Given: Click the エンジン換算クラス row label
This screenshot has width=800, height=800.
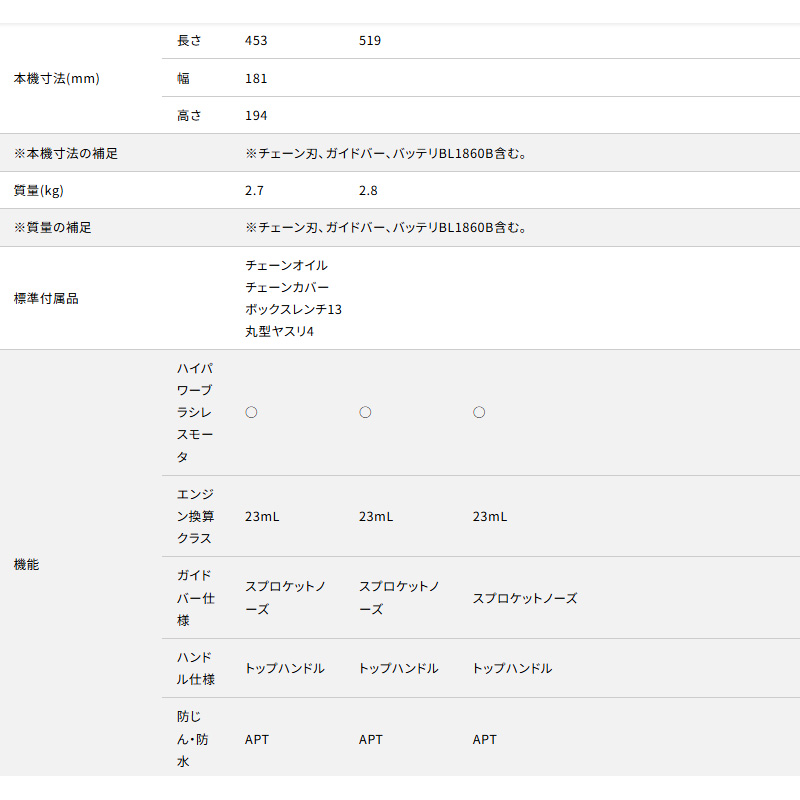Looking at the screenshot, I should [195, 516].
